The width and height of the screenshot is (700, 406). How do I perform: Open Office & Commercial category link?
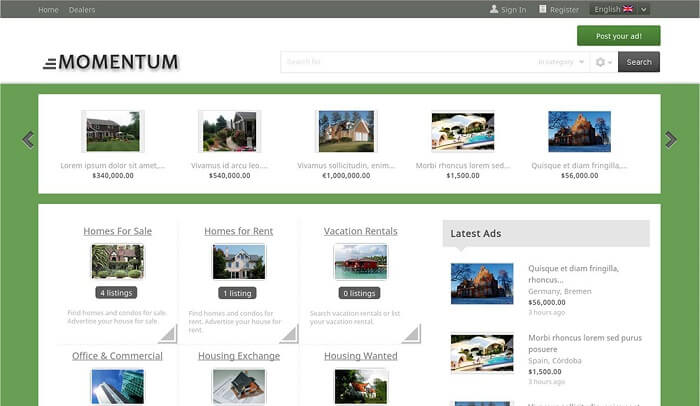tap(117, 356)
